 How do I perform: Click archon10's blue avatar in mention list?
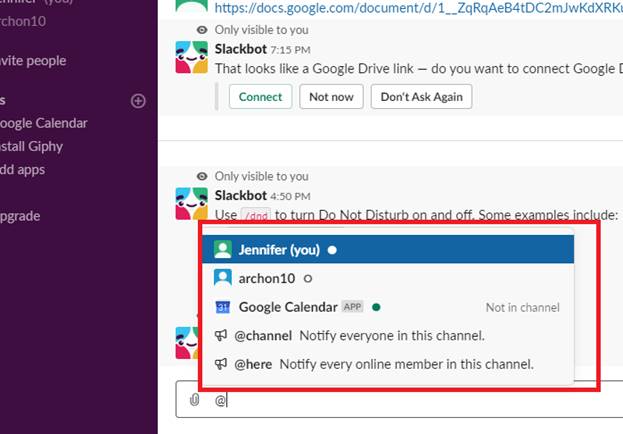(x=222, y=278)
